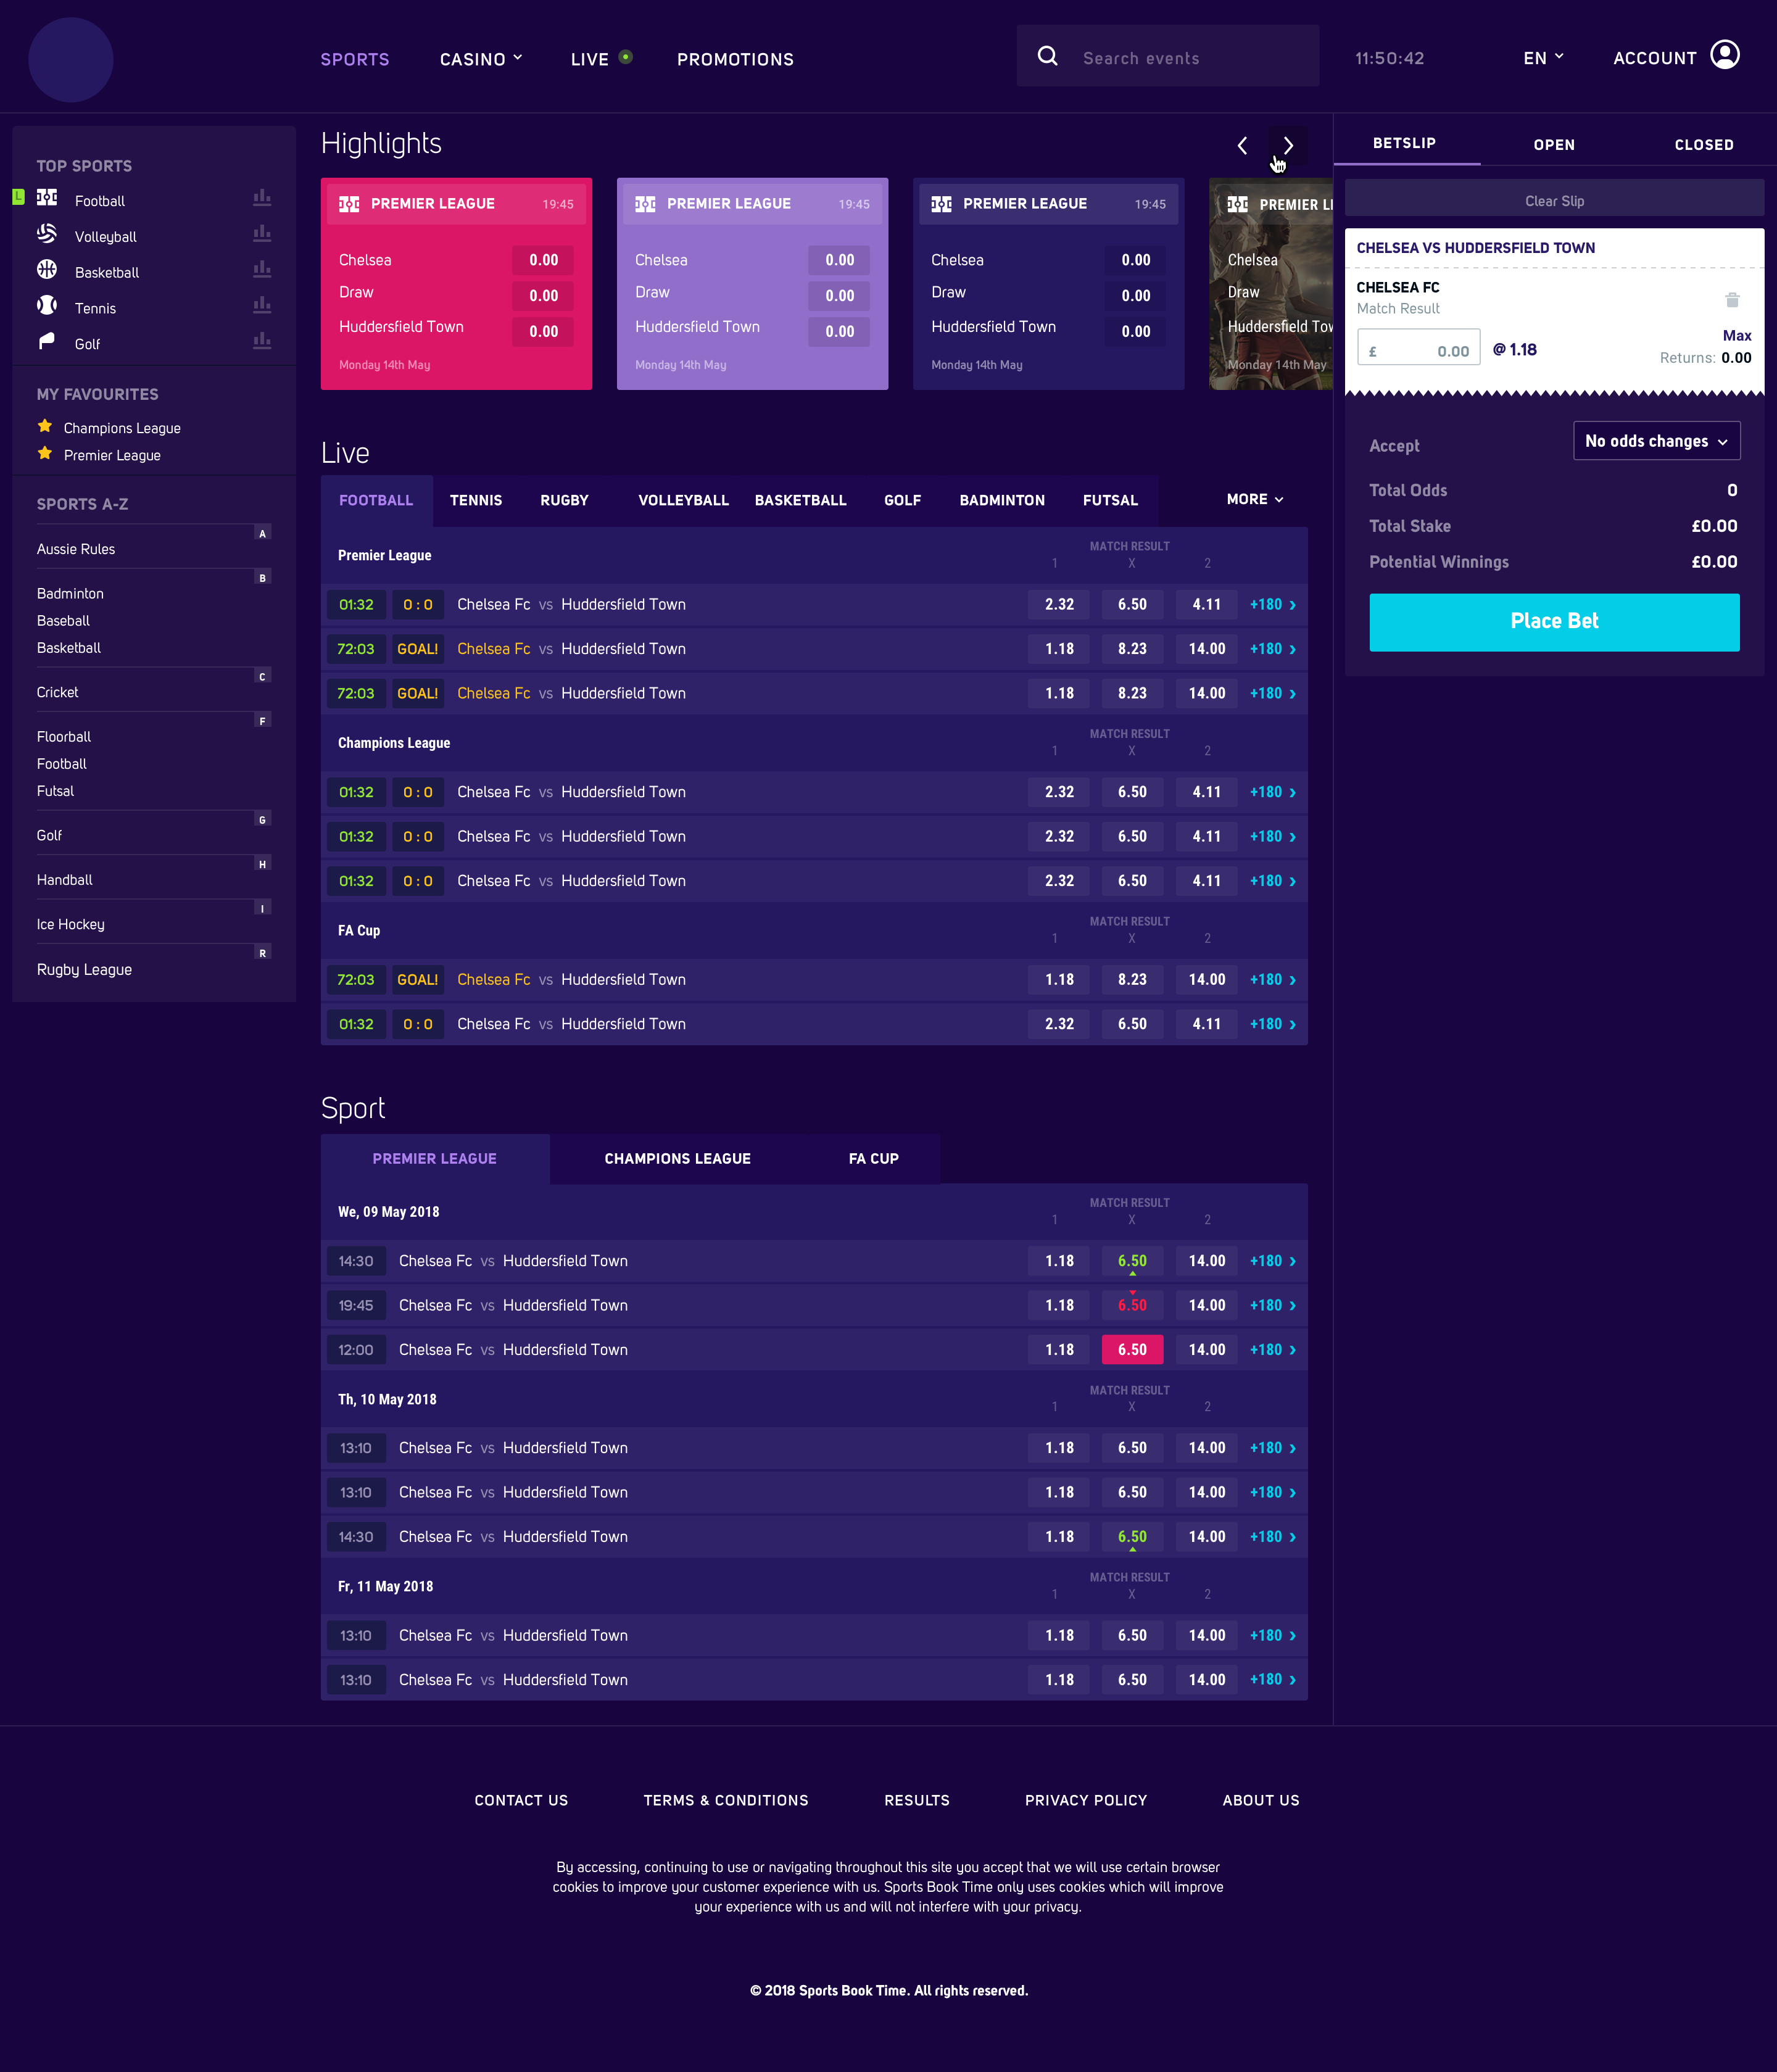1777x2072 pixels.
Task: Open the Closed bets tab
Action: pyautogui.click(x=1703, y=145)
